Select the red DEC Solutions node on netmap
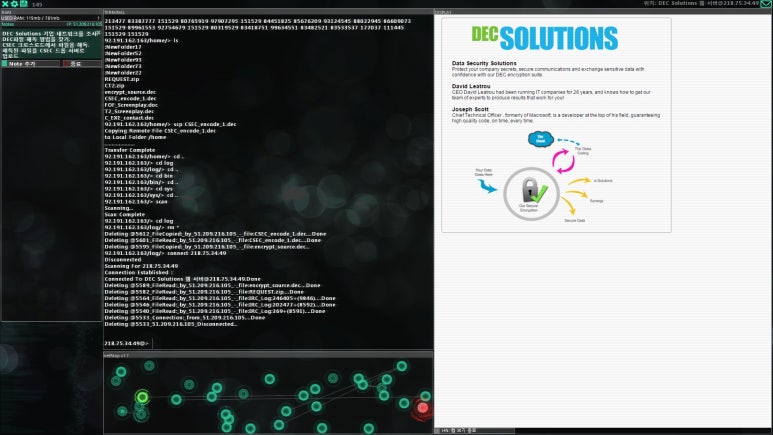 422,407
